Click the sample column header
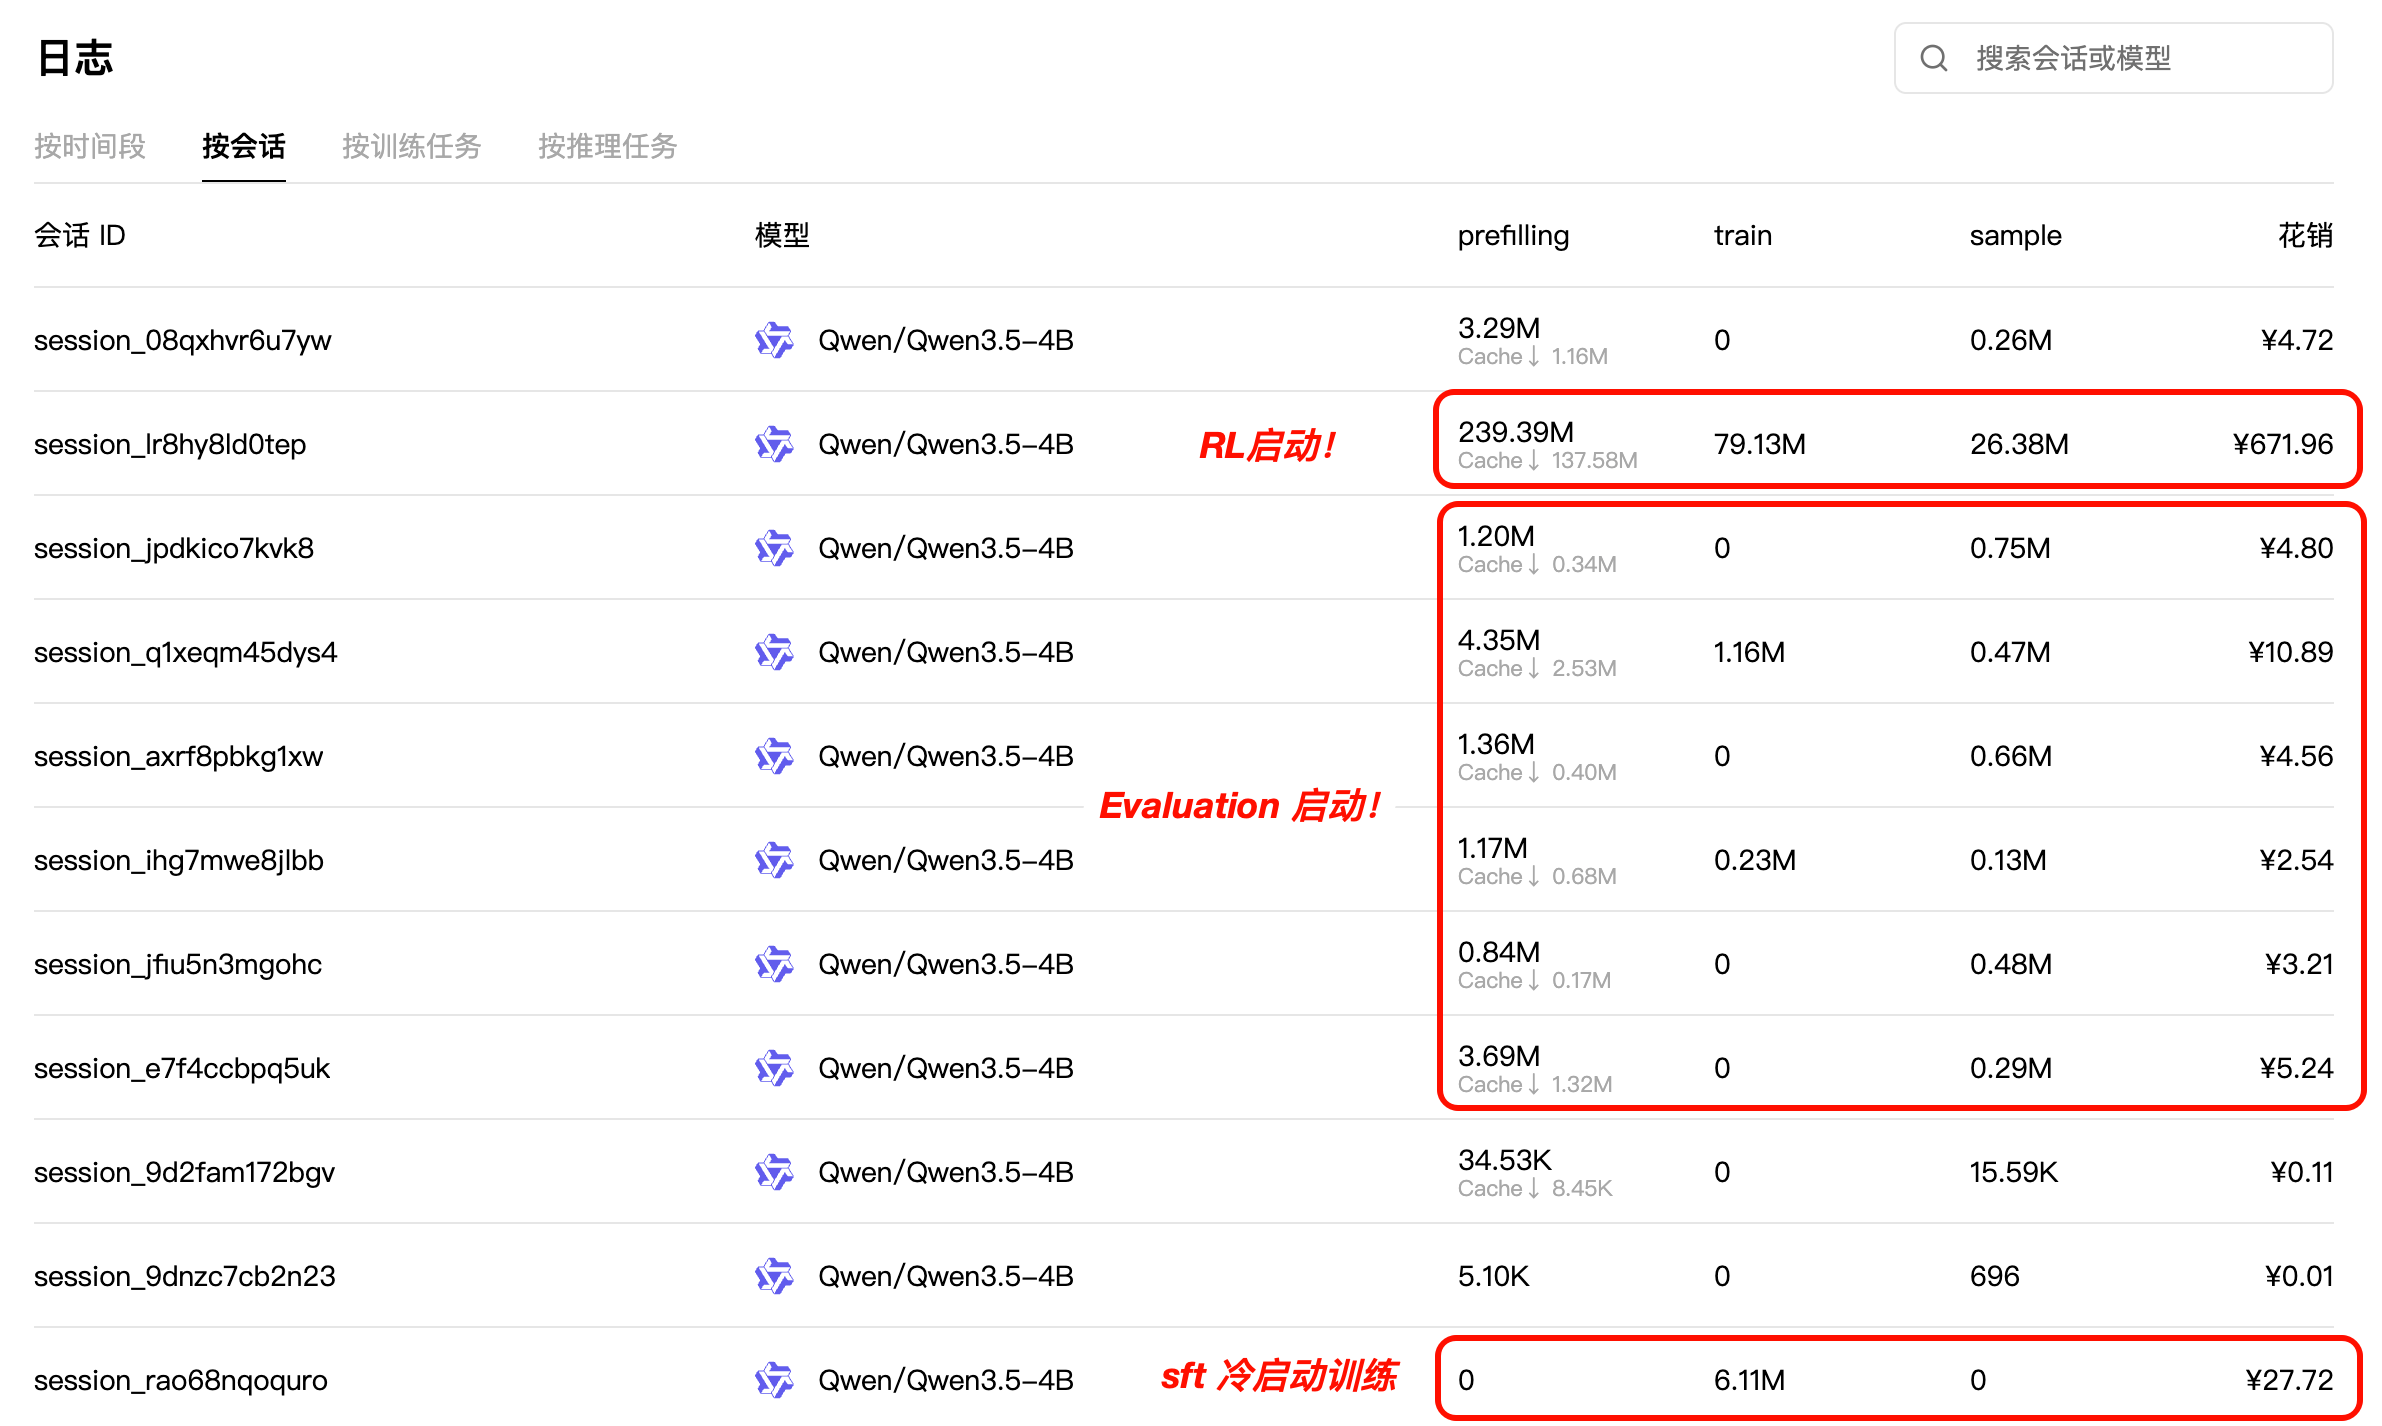 pos(2015,236)
